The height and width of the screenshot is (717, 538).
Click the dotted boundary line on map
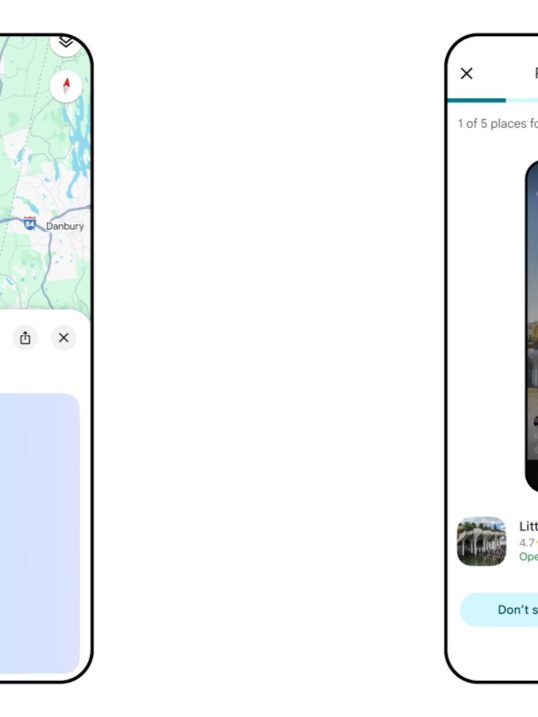coord(26,151)
